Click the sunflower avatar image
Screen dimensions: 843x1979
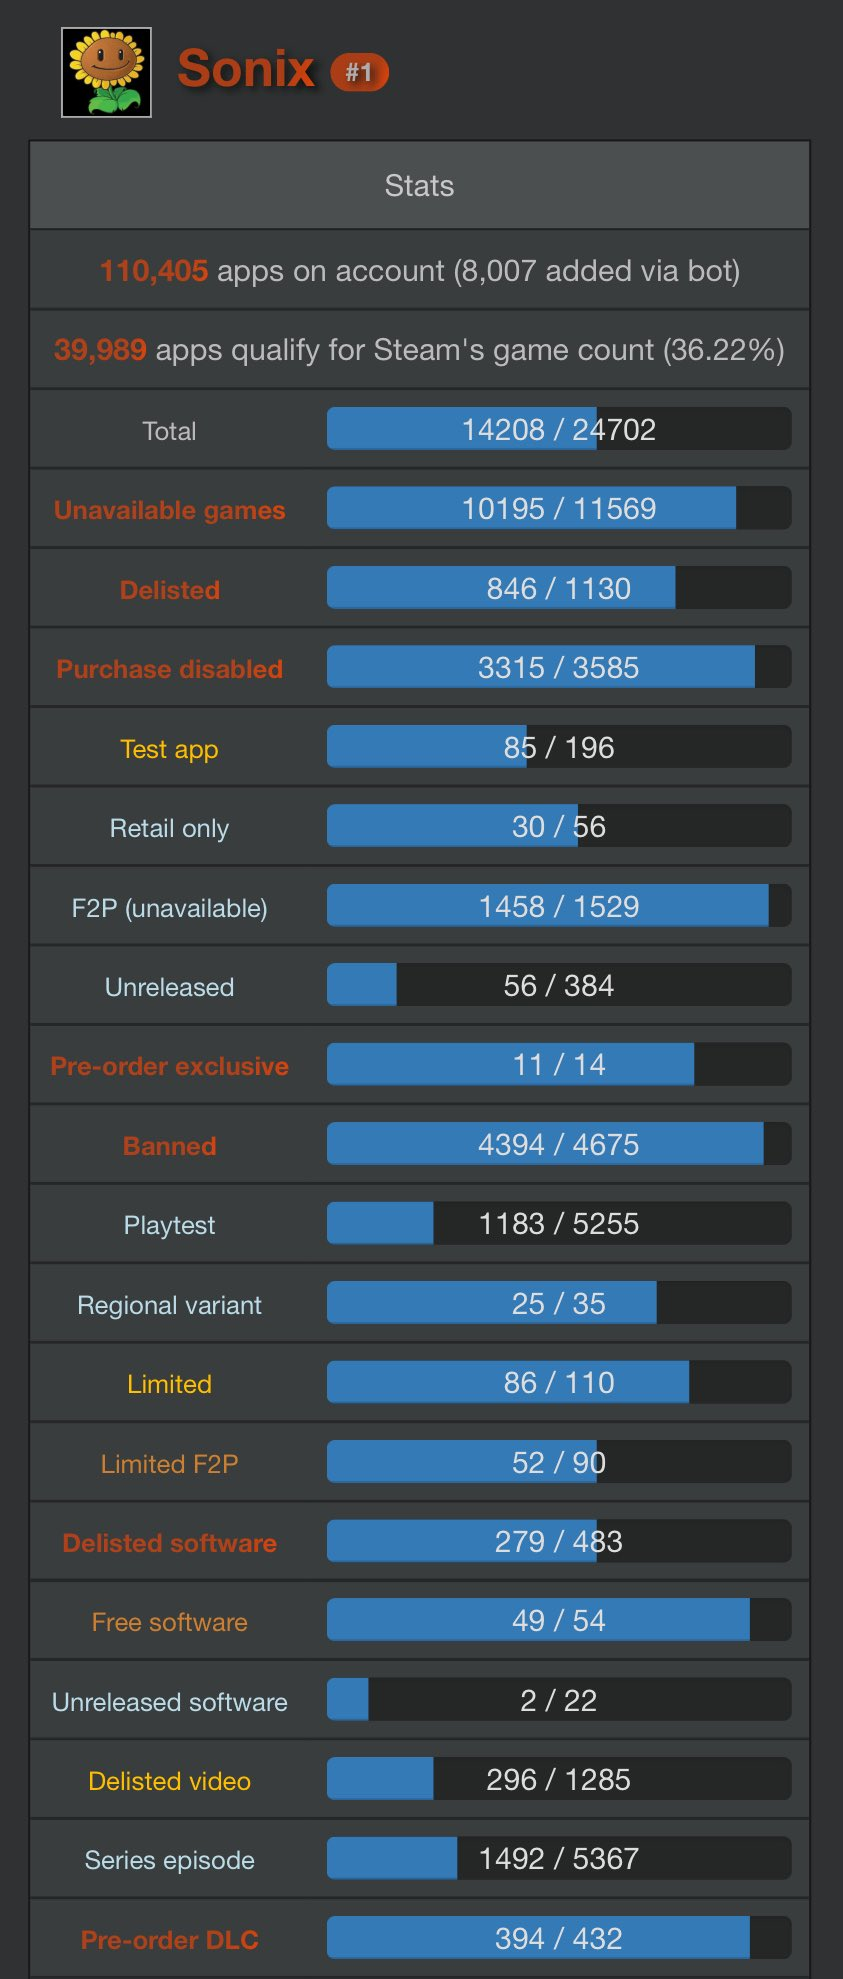pos(106,72)
